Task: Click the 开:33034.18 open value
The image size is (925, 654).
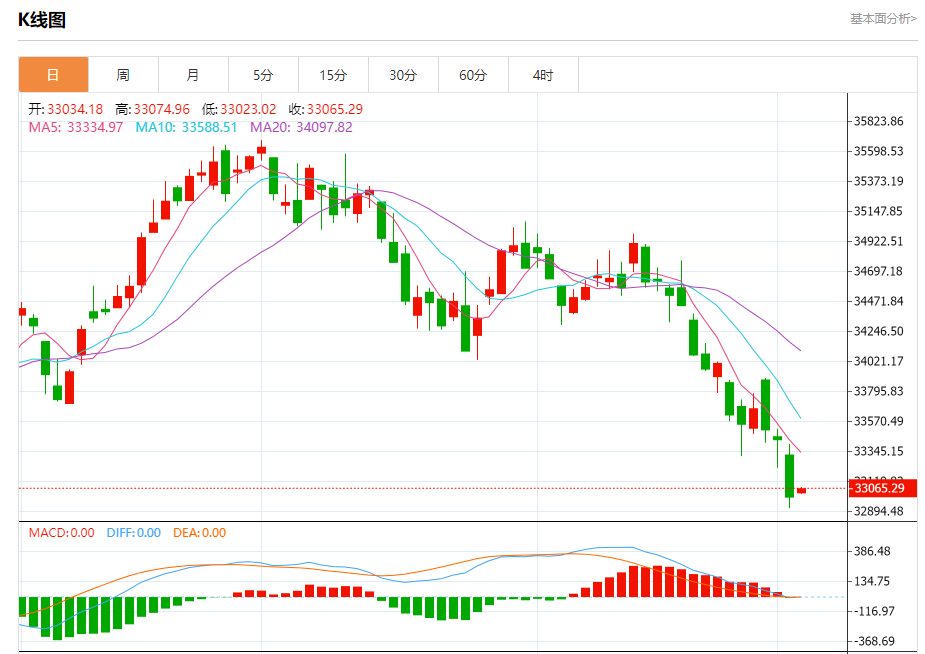Action: pos(65,109)
